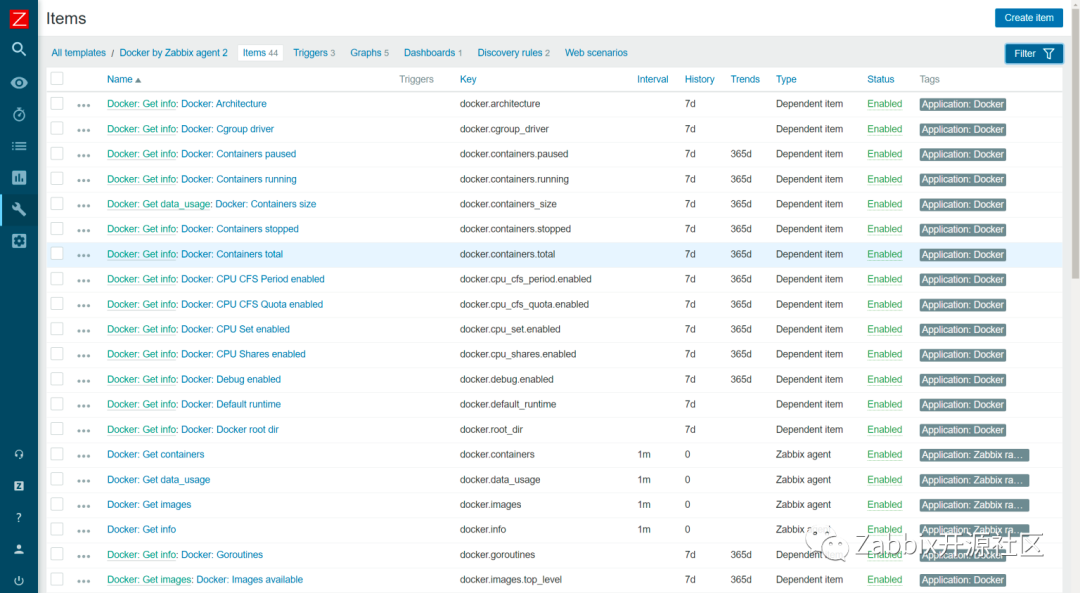The height and width of the screenshot is (593, 1080).
Task: Sort items by Name column
Action: (x=123, y=79)
